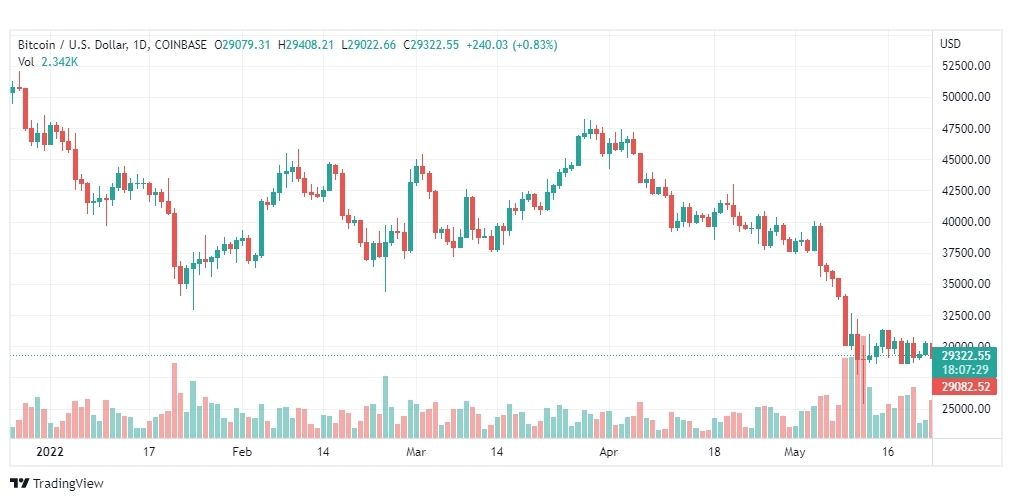The width and height of the screenshot is (1012, 501).
Task: Click the Vol 2.342K indicator label
Action: [x=47, y=62]
